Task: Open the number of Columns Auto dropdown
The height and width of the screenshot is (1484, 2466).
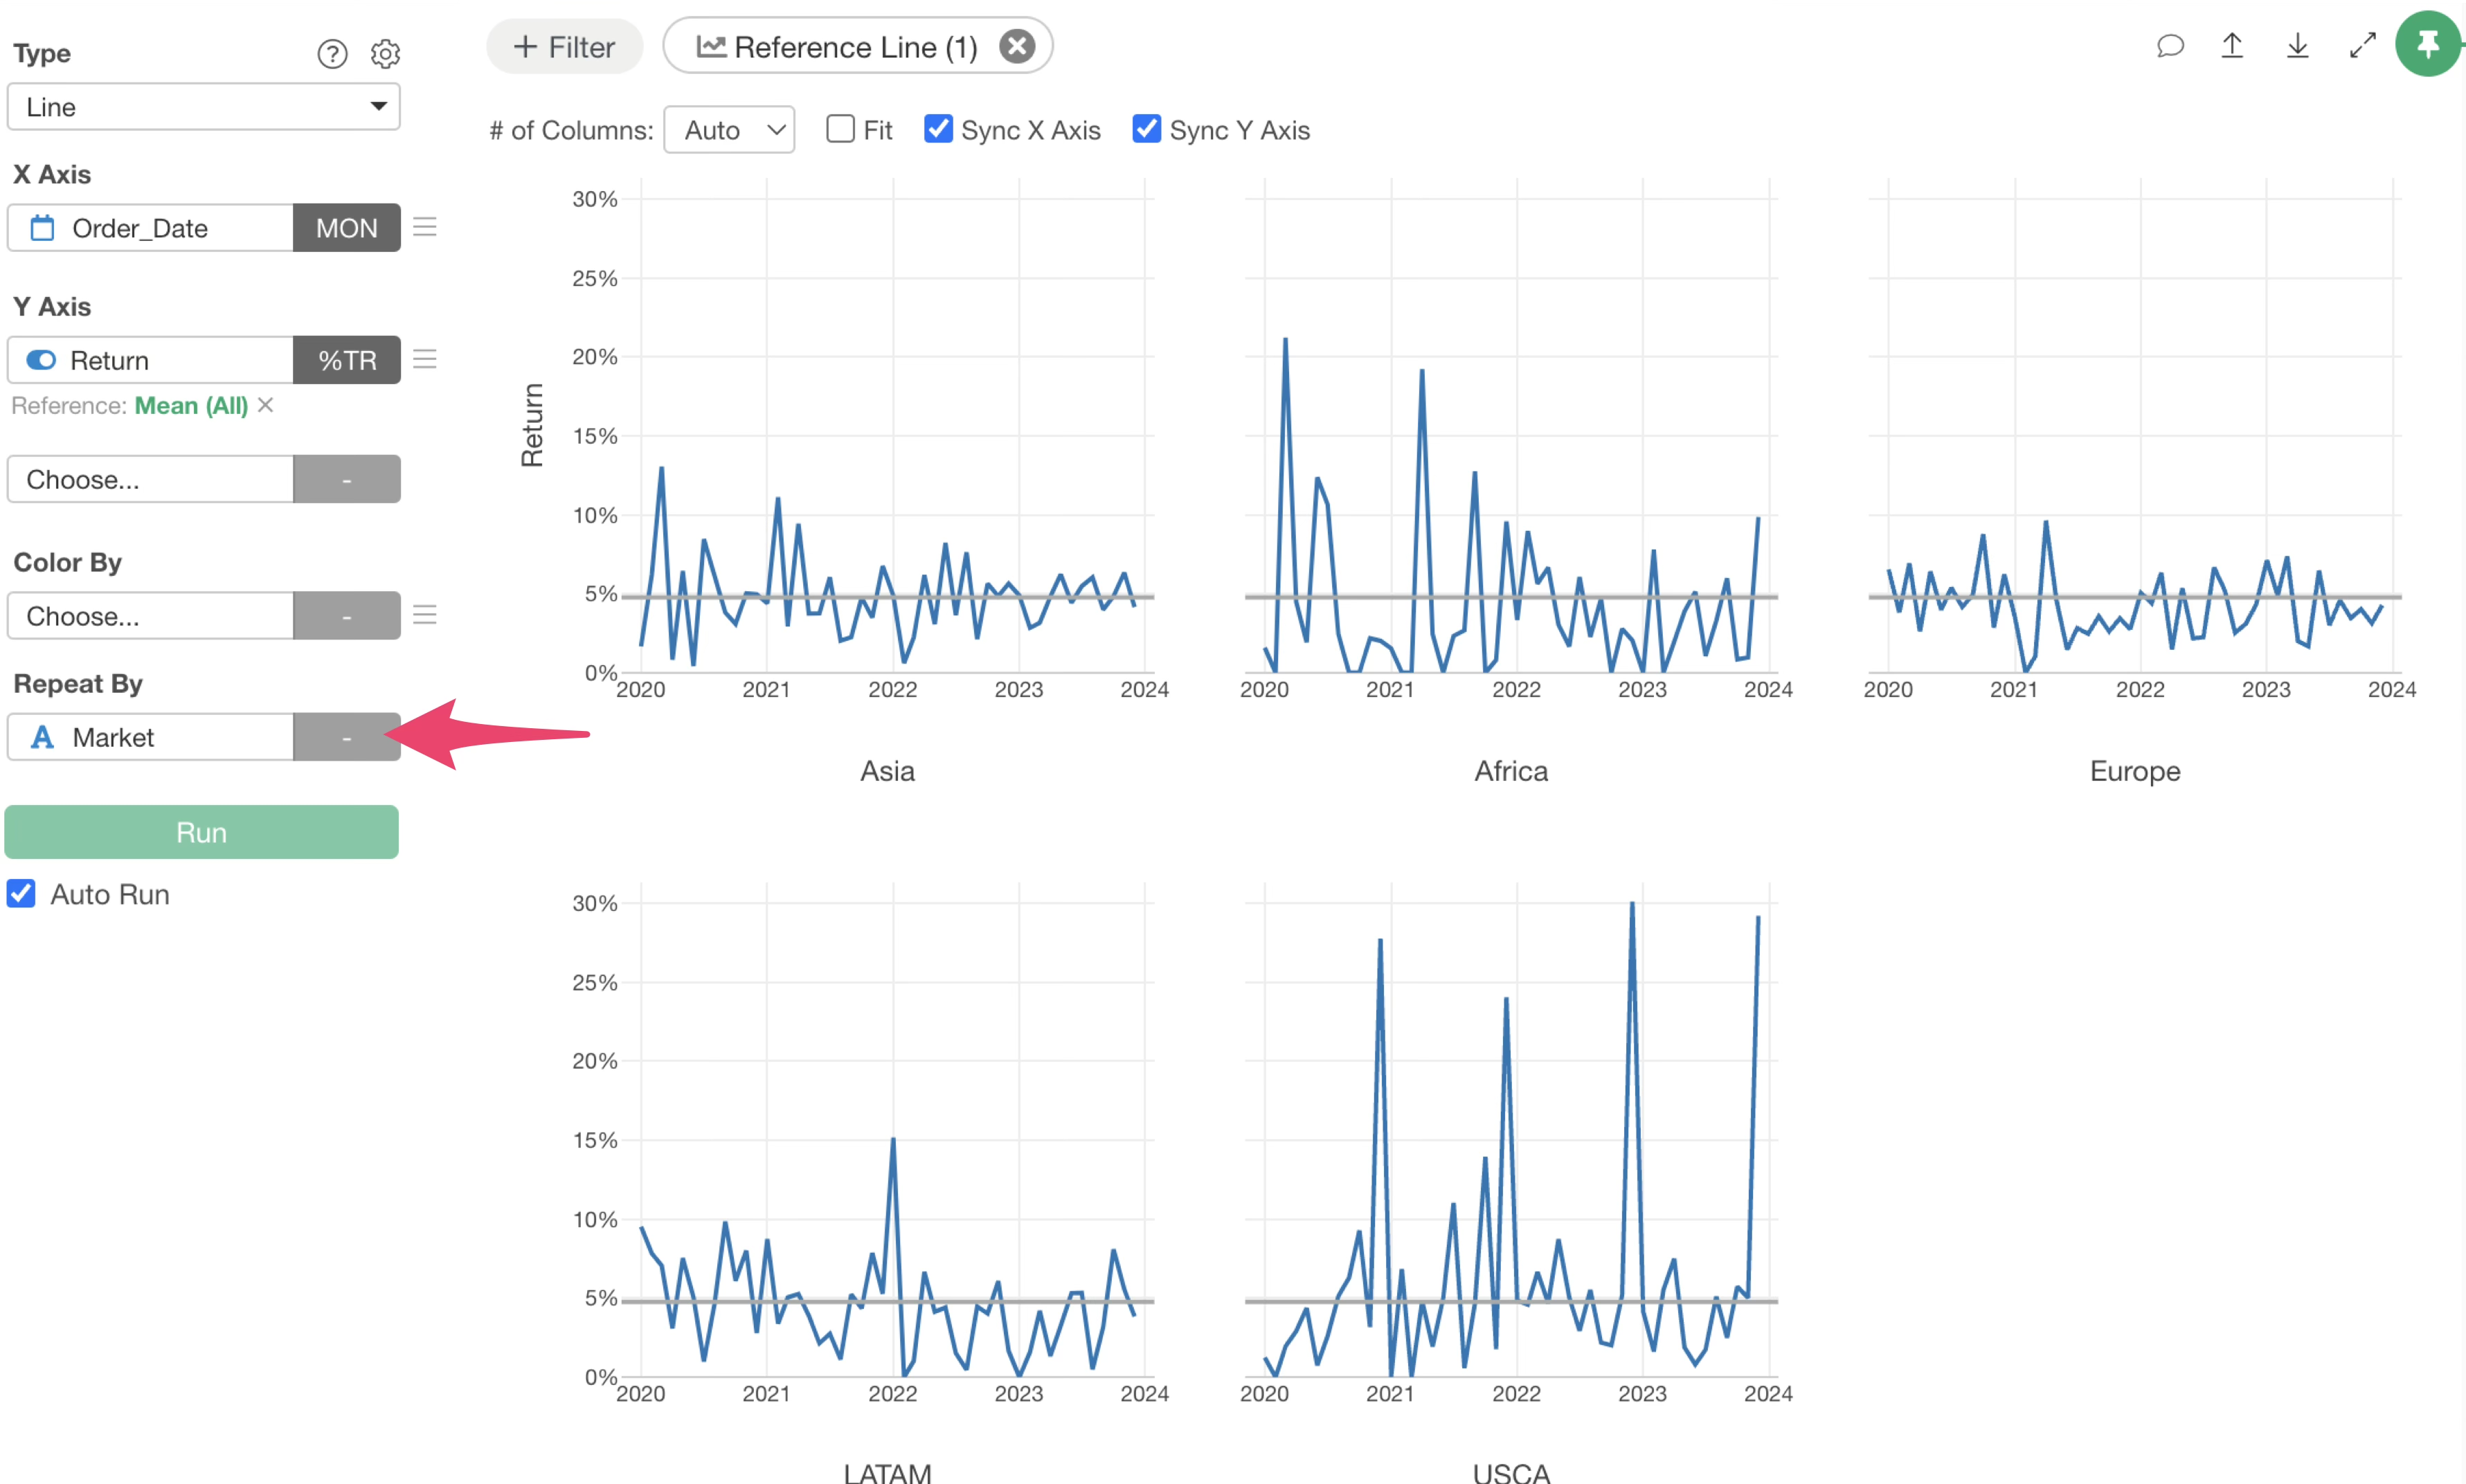Action: tap(729, 130)
